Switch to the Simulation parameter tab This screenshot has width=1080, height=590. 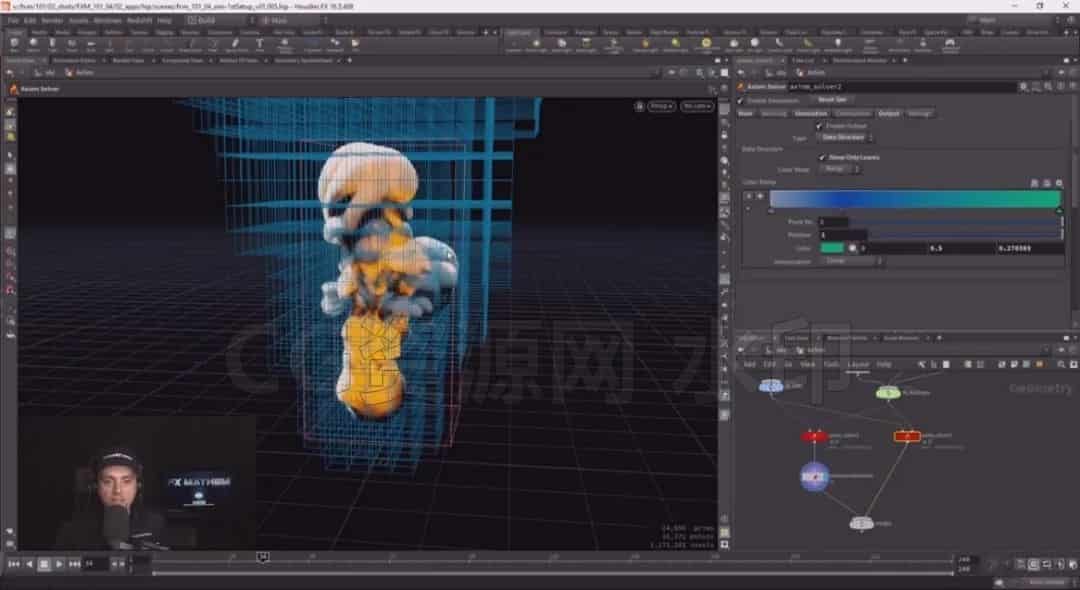(811, 114)
